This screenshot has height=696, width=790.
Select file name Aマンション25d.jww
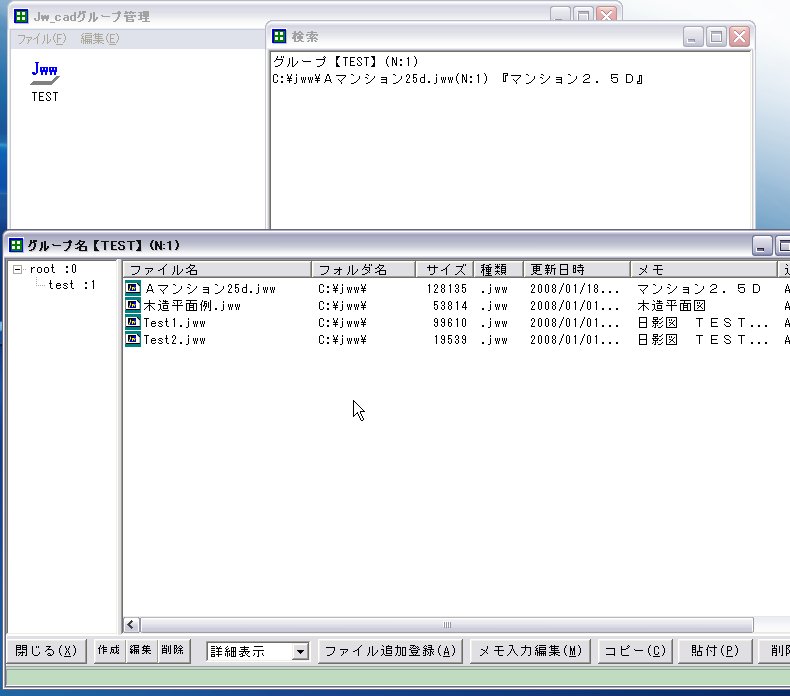[x=210, y=289]
